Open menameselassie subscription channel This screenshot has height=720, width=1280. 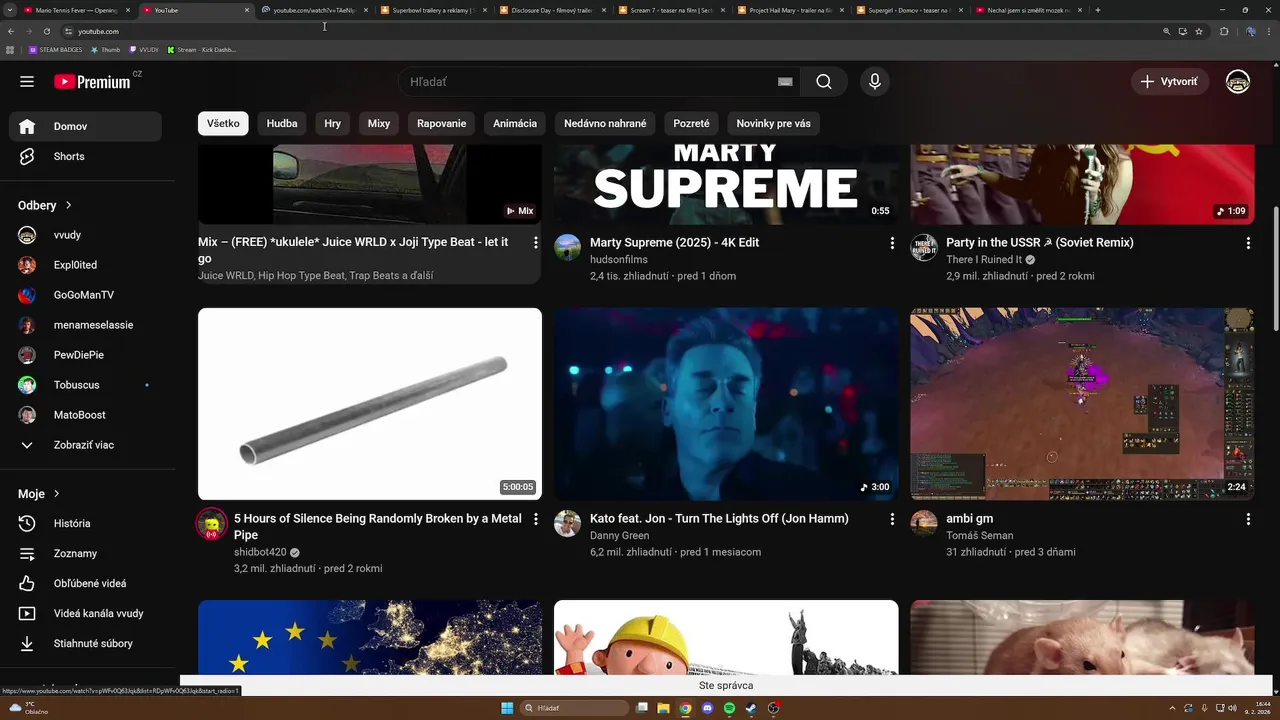[85, 325]
